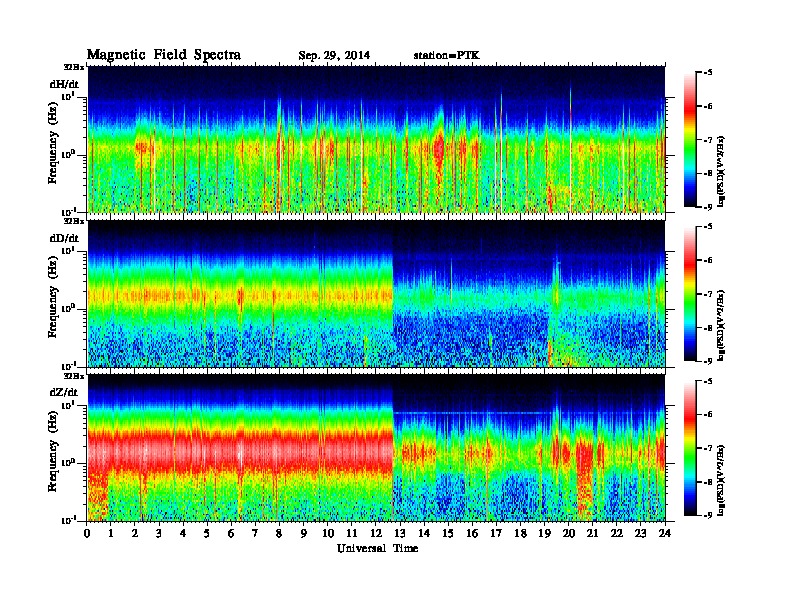Click the color bar beside the dZ/dt panel
The image size is (792, 612).
(x=690, y=448)
